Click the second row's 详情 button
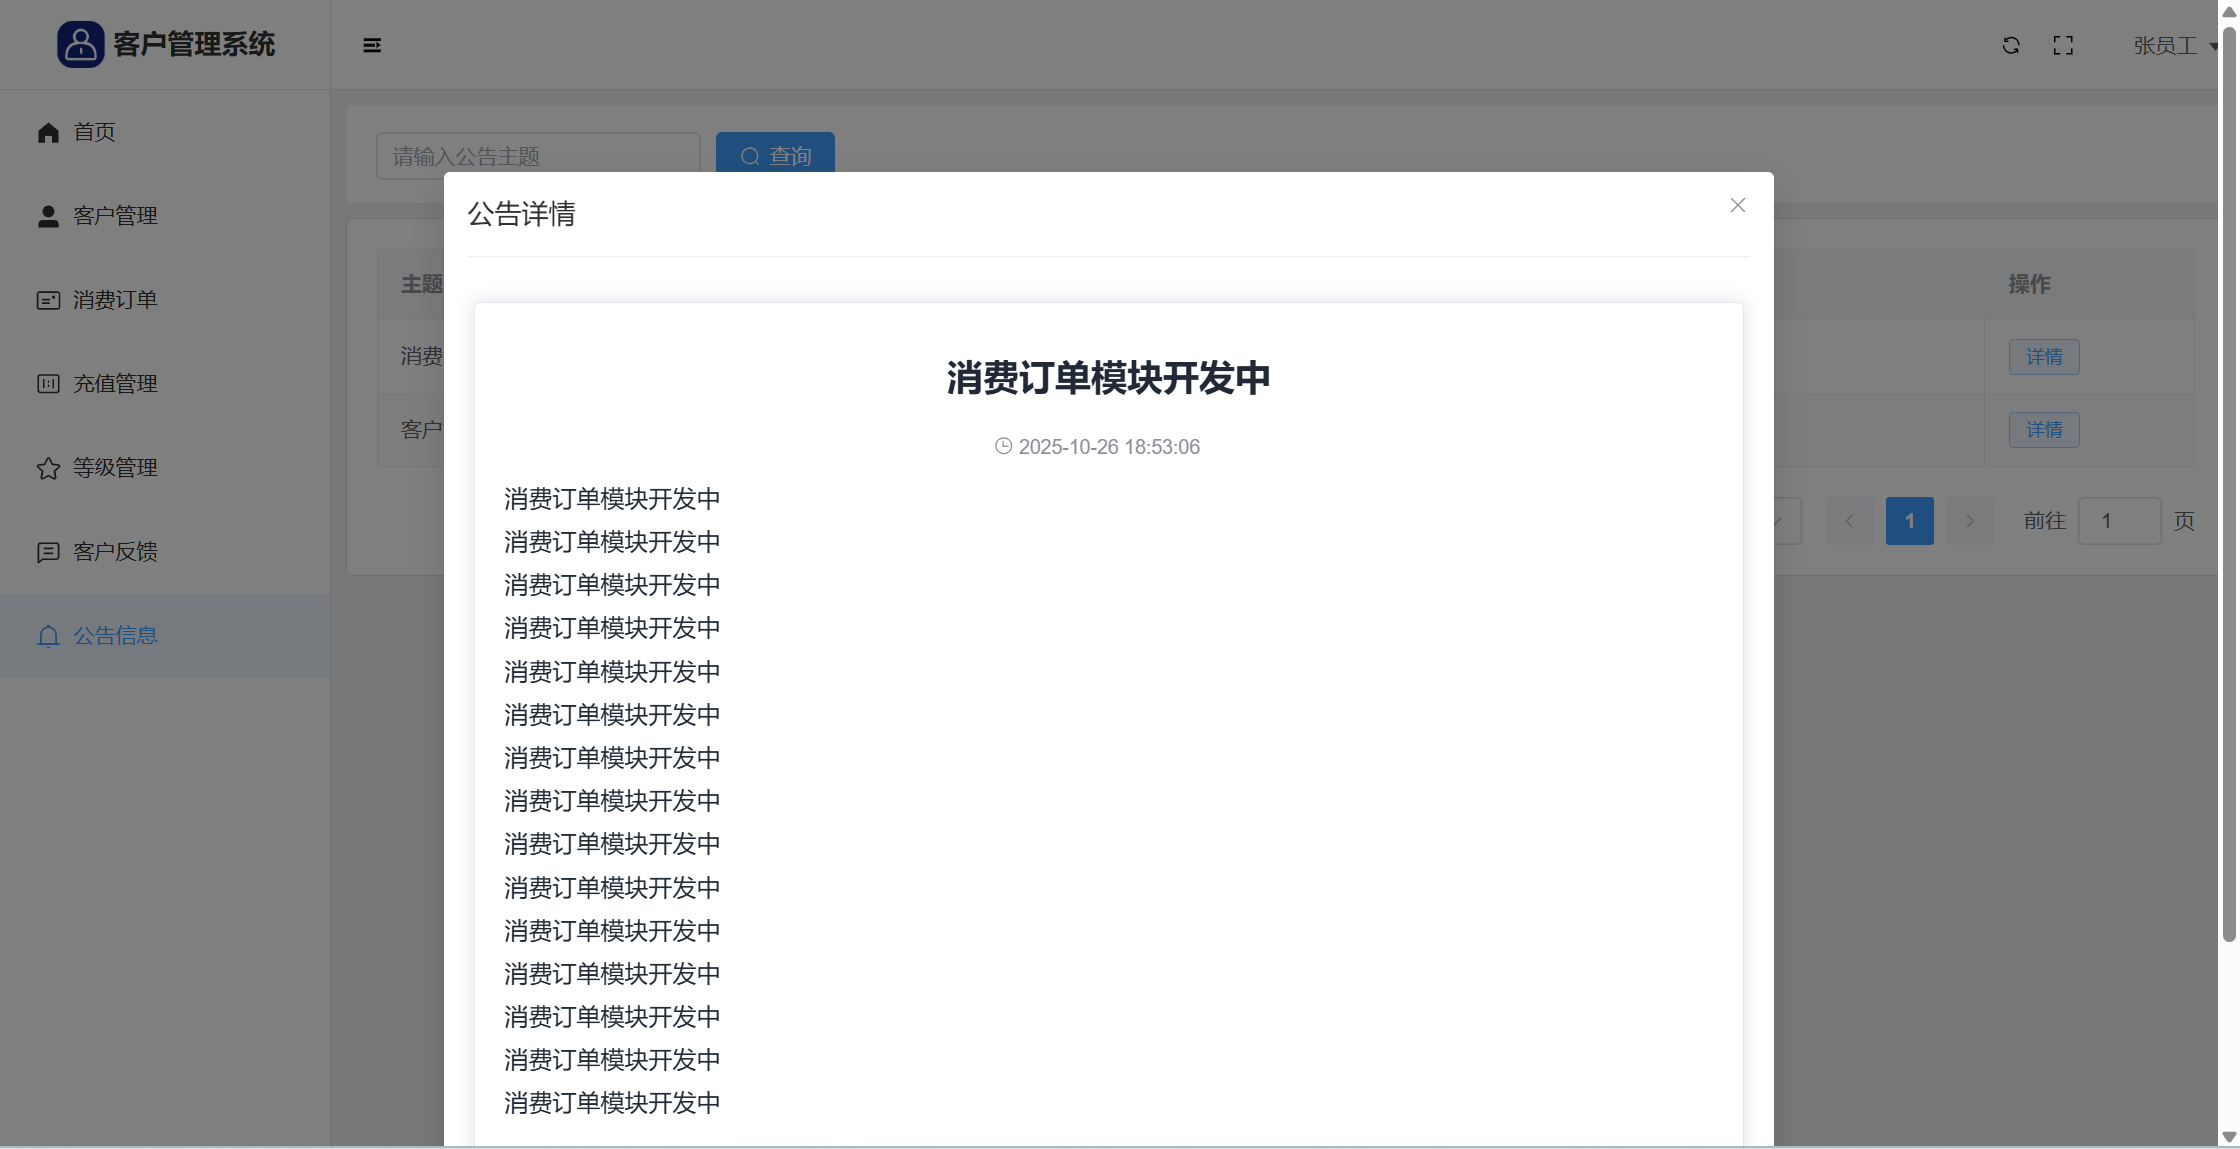 coord(2043,430)
